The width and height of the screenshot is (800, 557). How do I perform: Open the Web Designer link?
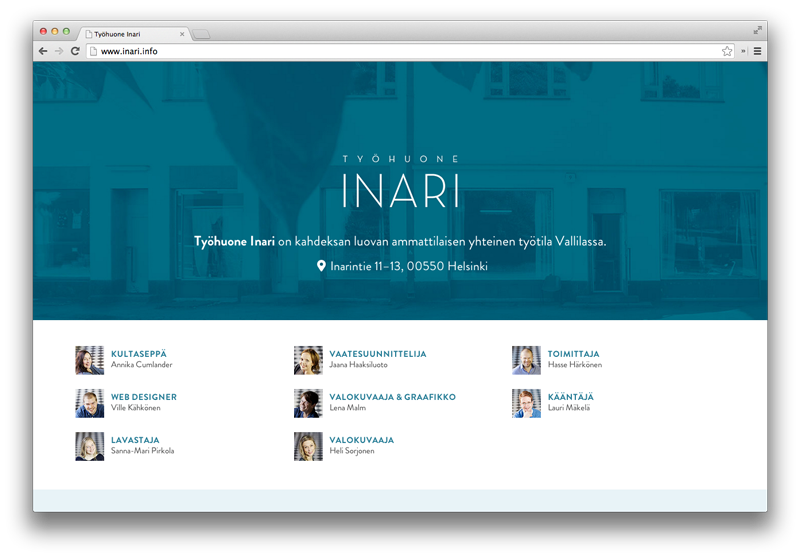tap(143, 397)
